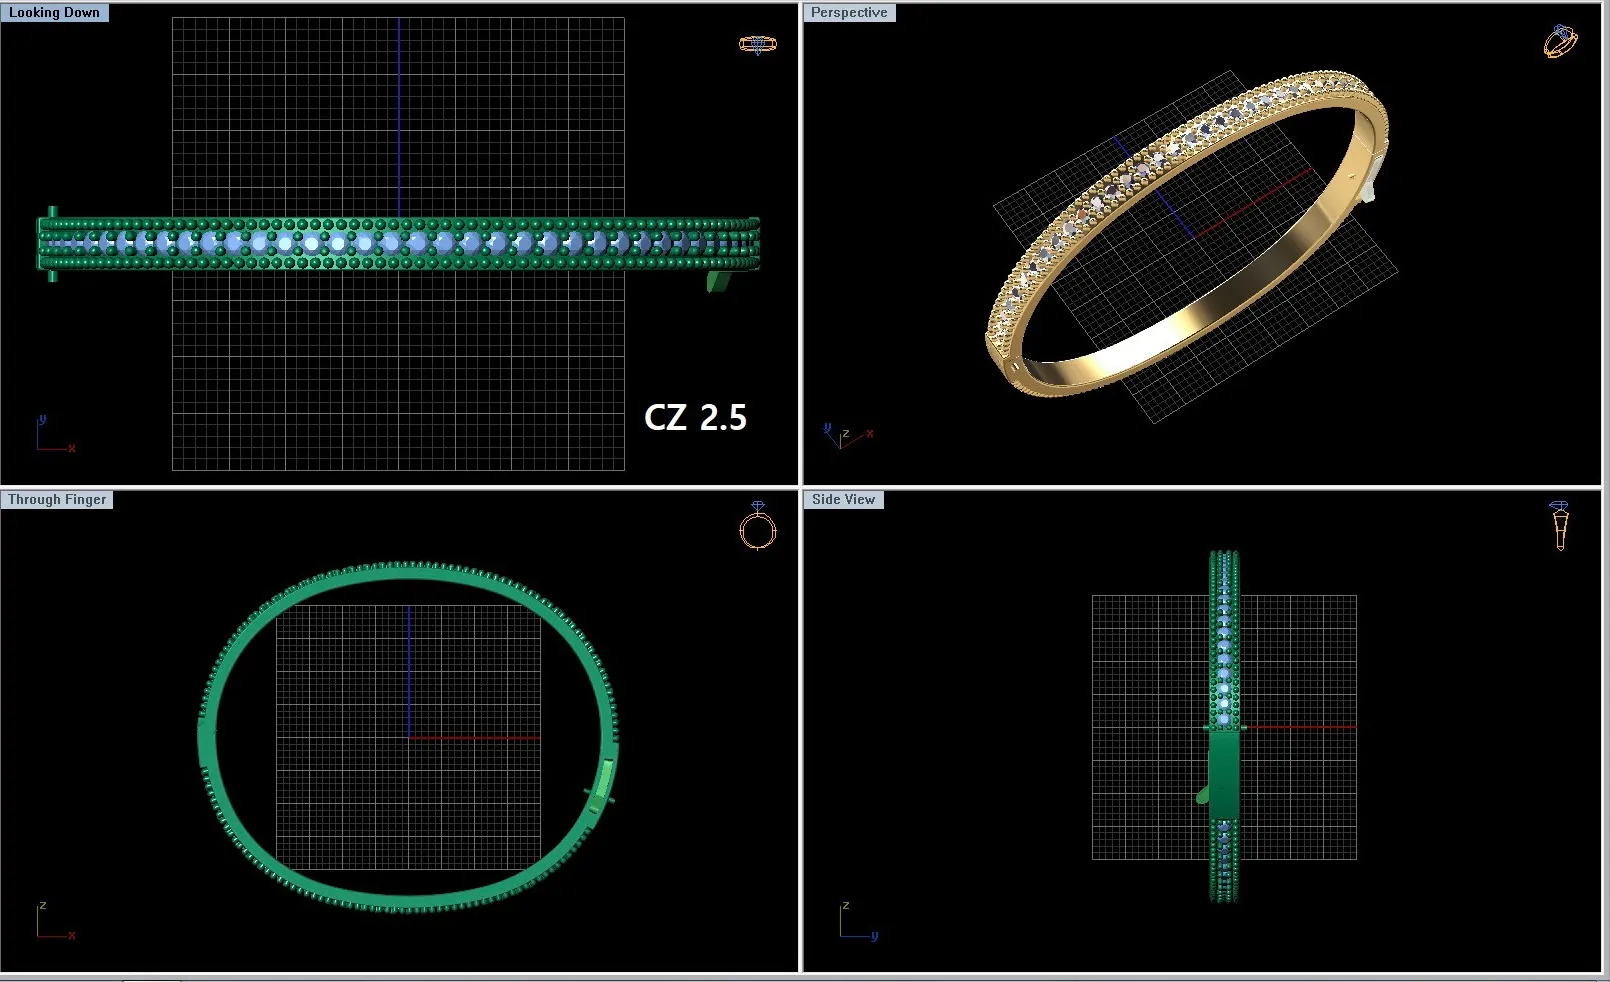Image resolution: width=1610 pixels, height=982 pixels.
Task: Select the Perspective viewport title label
Action: pos(848,13)
